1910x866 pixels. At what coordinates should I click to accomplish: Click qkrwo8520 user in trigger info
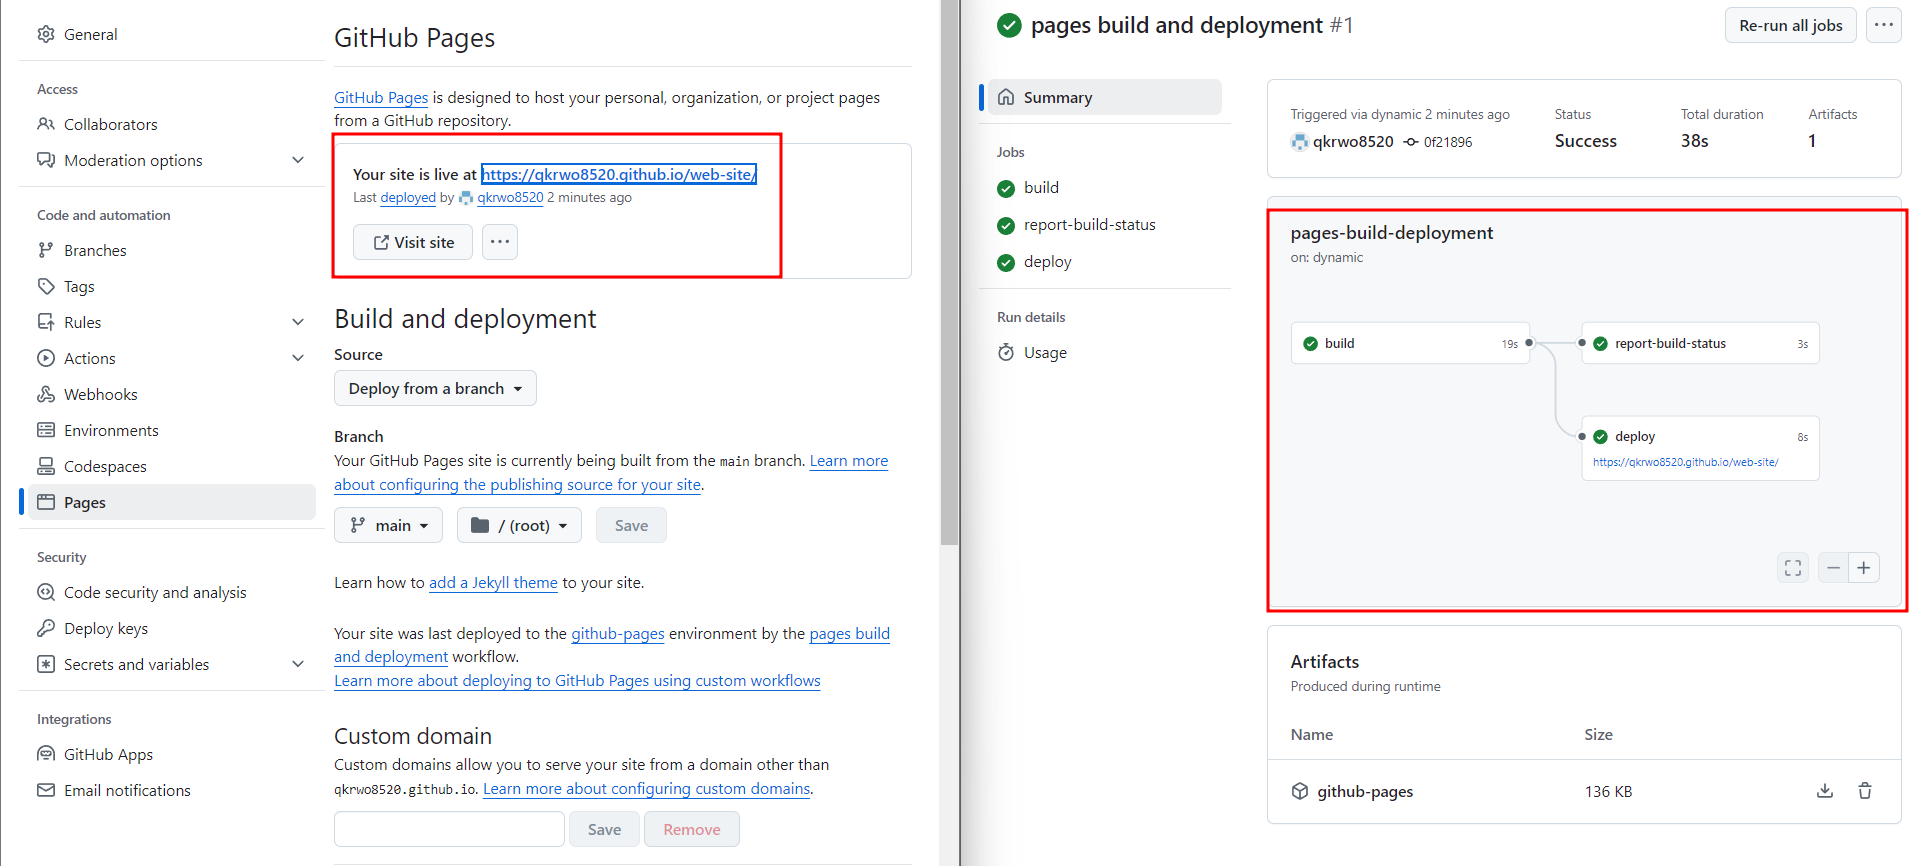pyautogui.click(x=1352, y=141)
